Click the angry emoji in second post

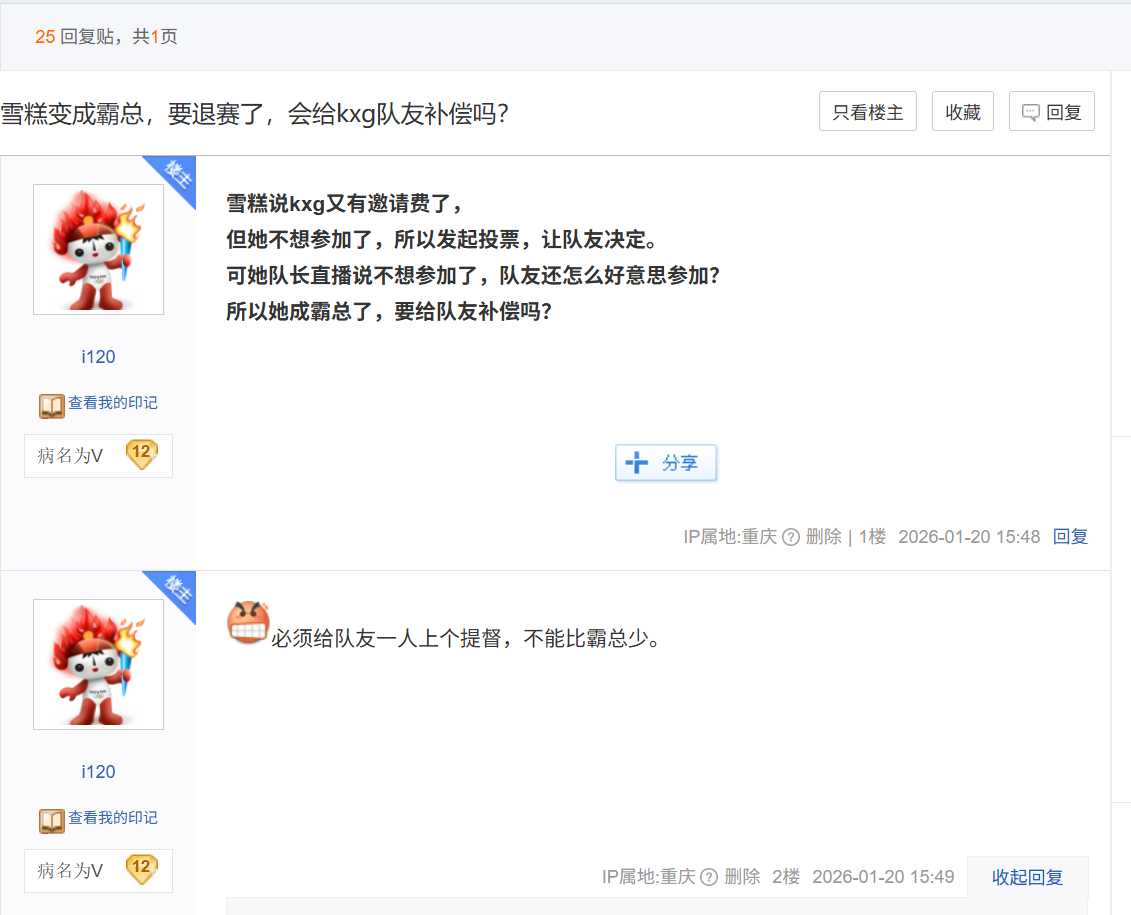click(248, 623)
